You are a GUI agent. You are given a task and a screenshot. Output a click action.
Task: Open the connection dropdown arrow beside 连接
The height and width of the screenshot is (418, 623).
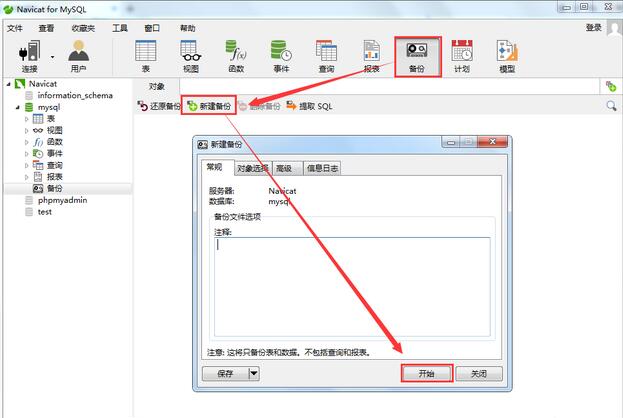pos(52,57)
